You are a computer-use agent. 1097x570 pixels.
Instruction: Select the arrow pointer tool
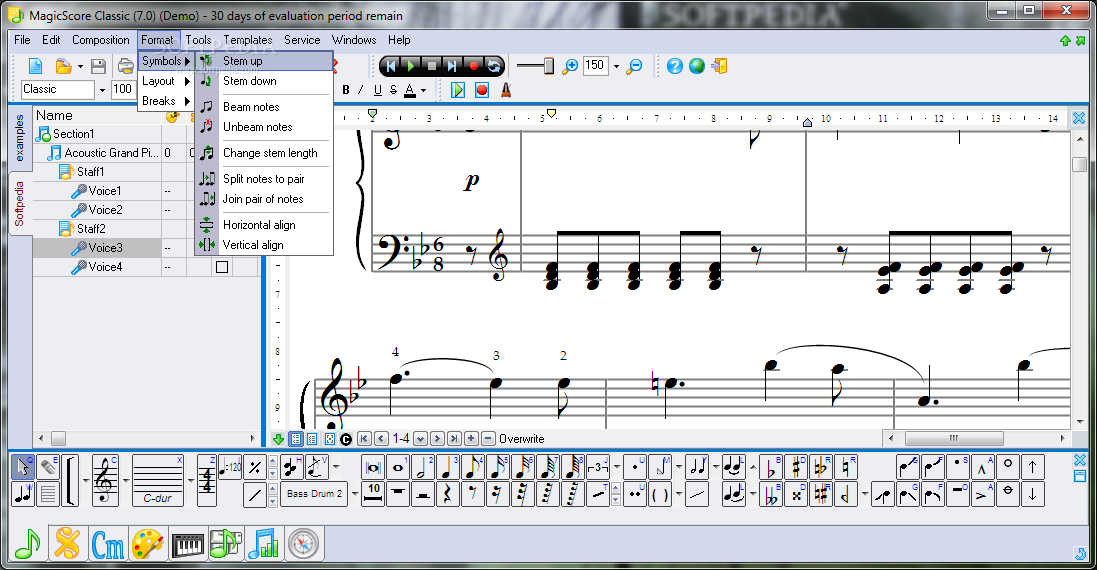click(22, 466)
